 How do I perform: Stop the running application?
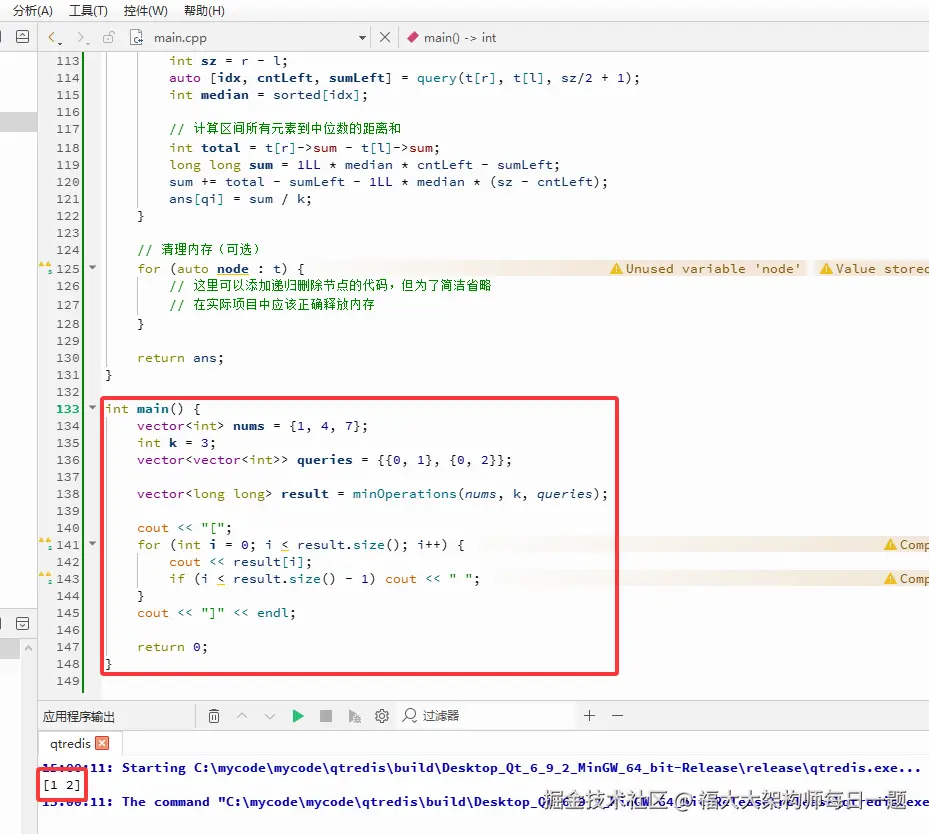[x=326, y=716]
